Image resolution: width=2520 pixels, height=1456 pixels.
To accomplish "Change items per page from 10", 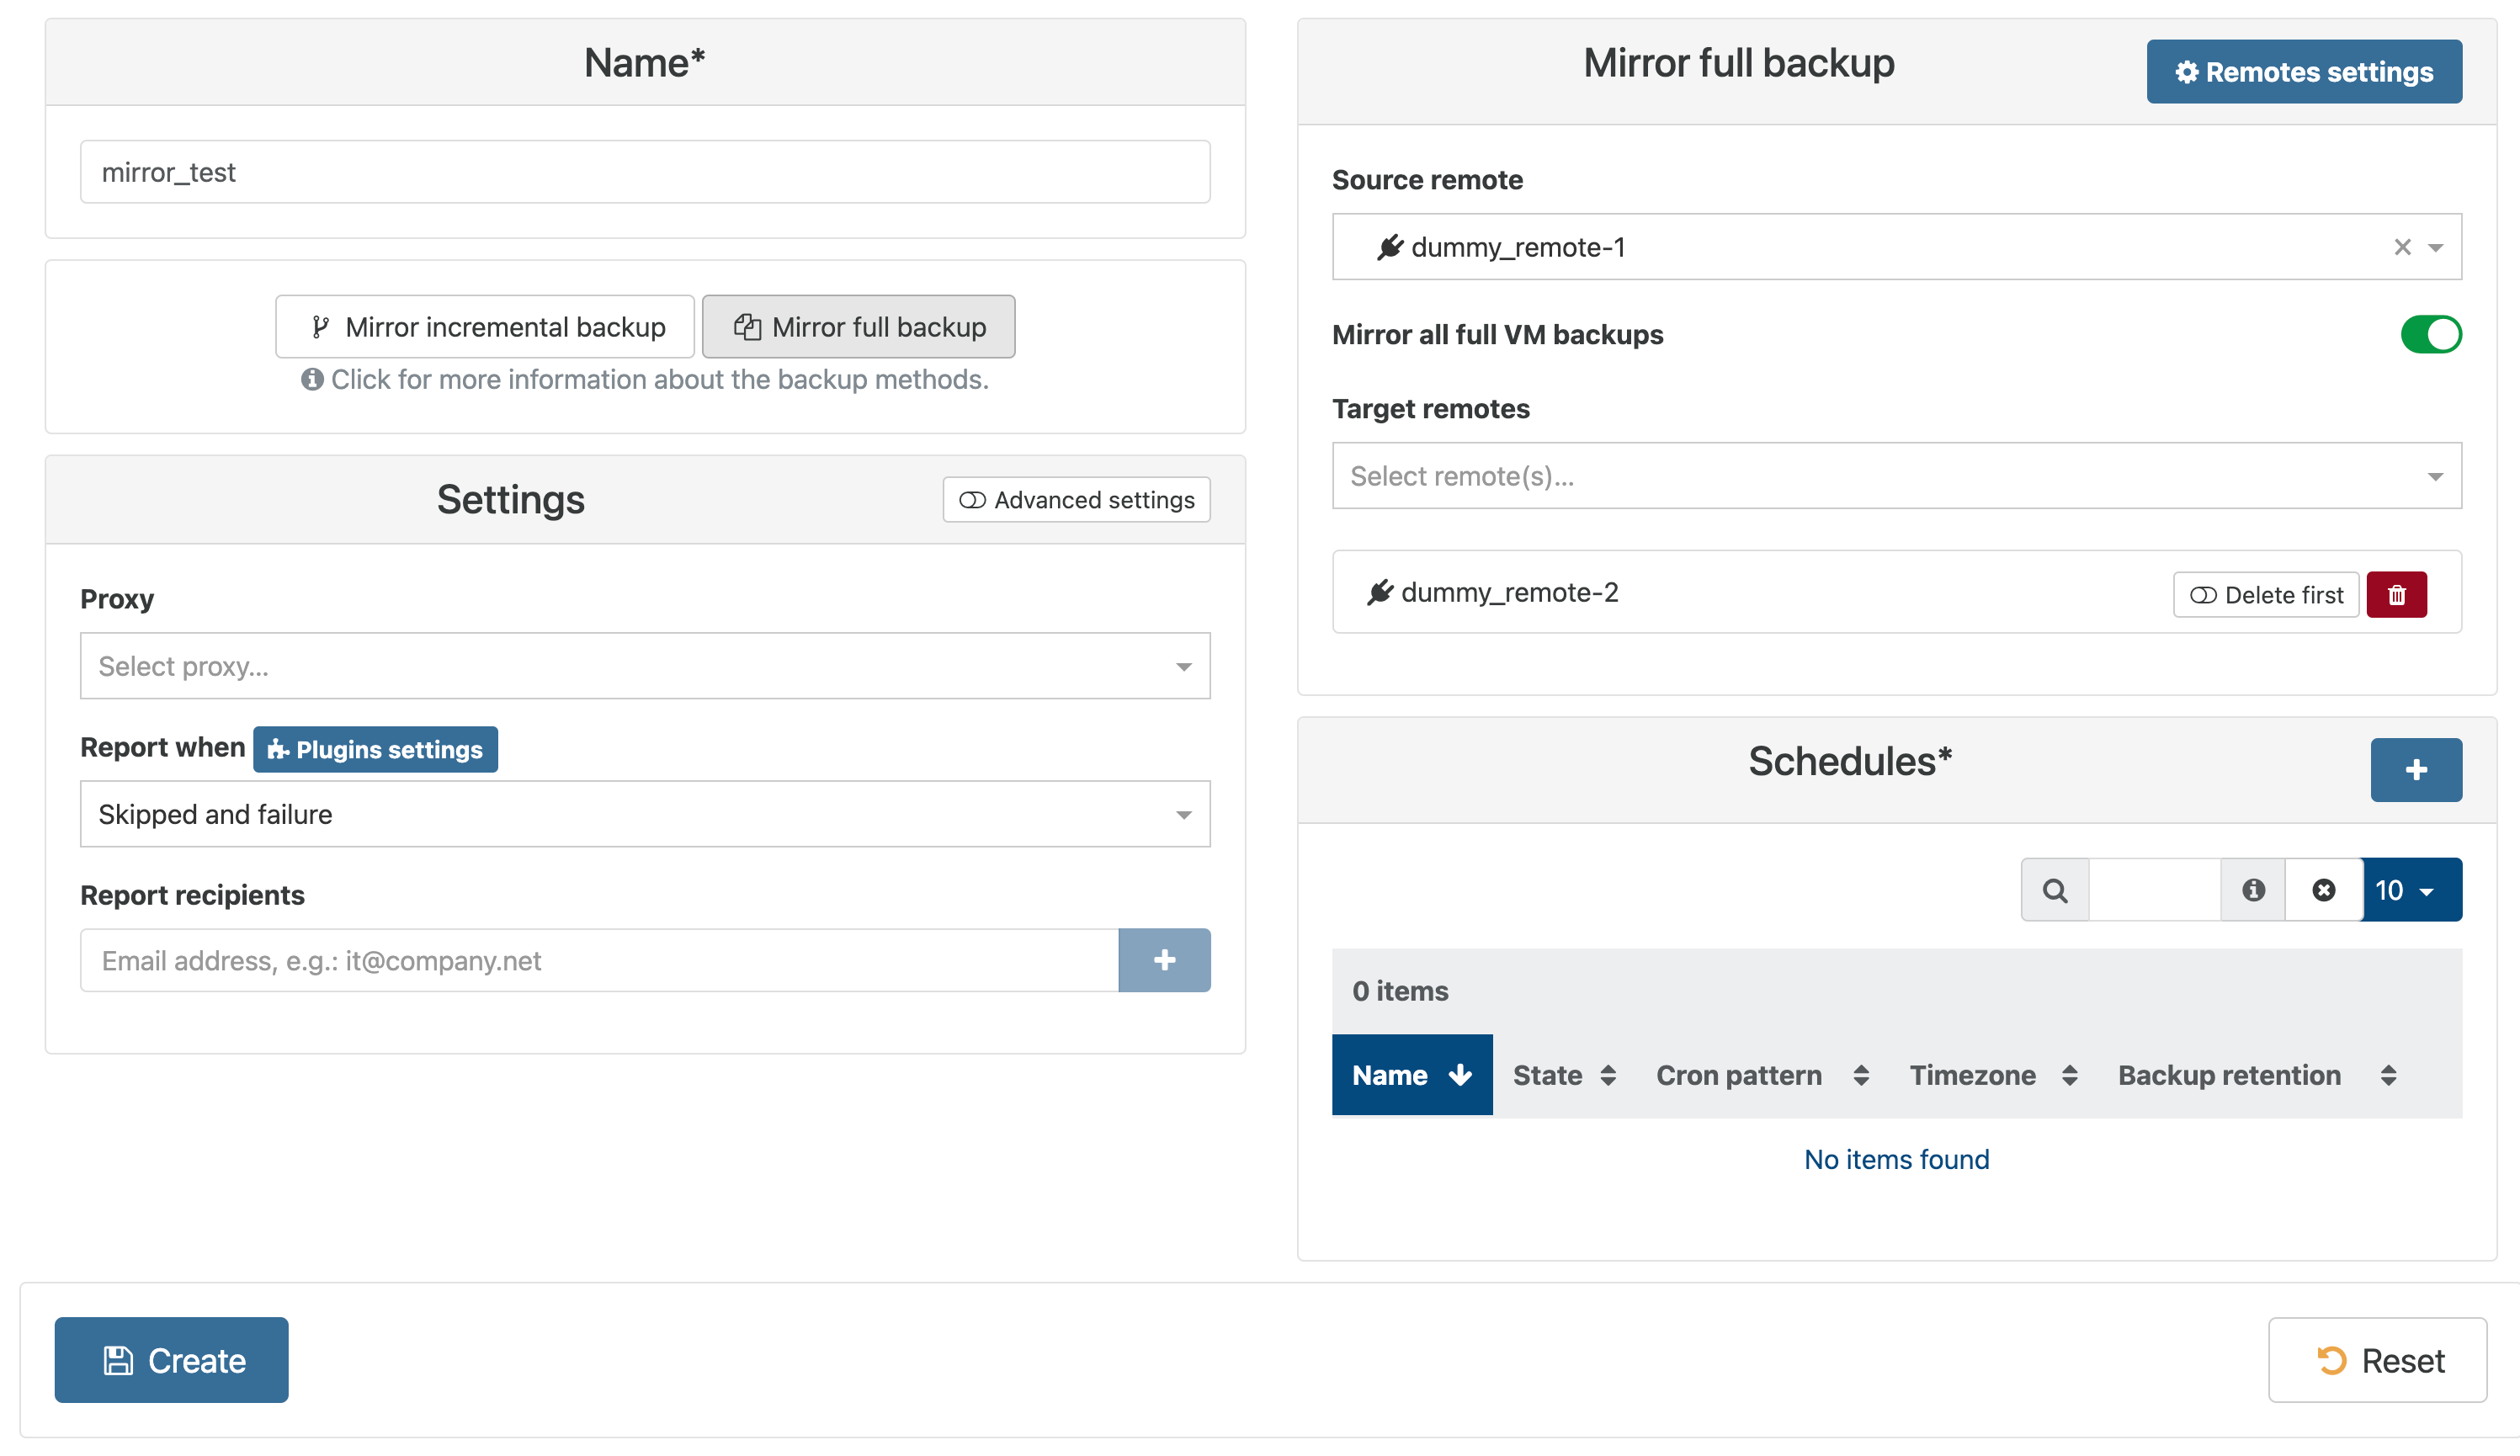I will click(x=2411, y=890).
